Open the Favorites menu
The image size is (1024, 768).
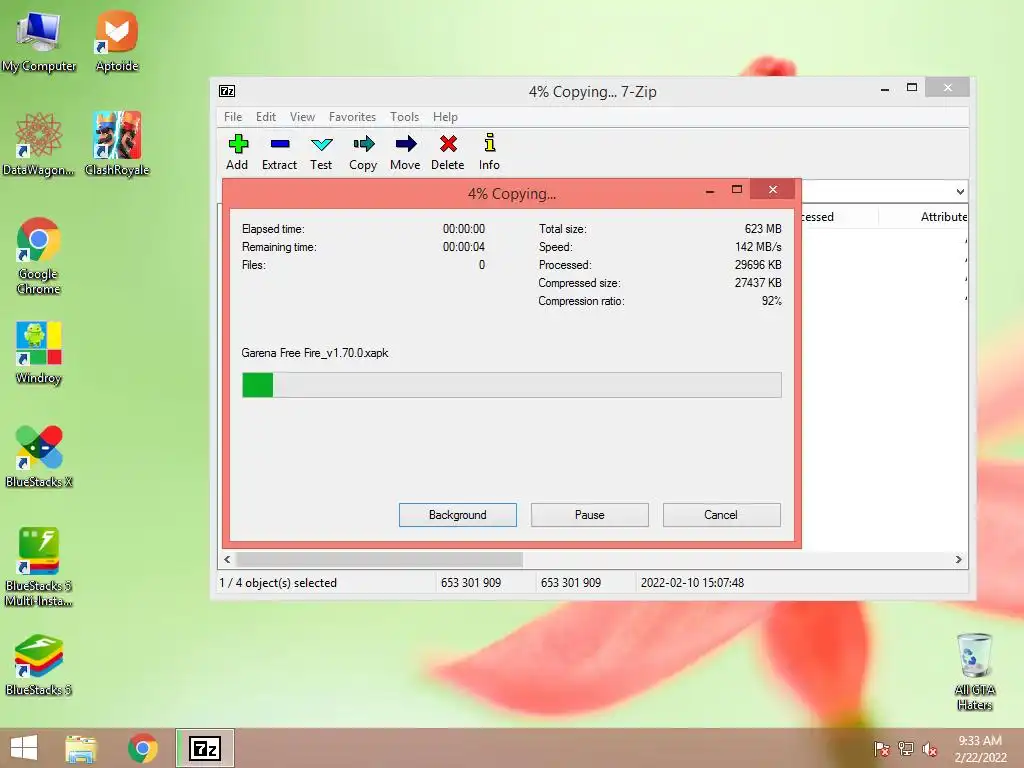tap(353, 117)
